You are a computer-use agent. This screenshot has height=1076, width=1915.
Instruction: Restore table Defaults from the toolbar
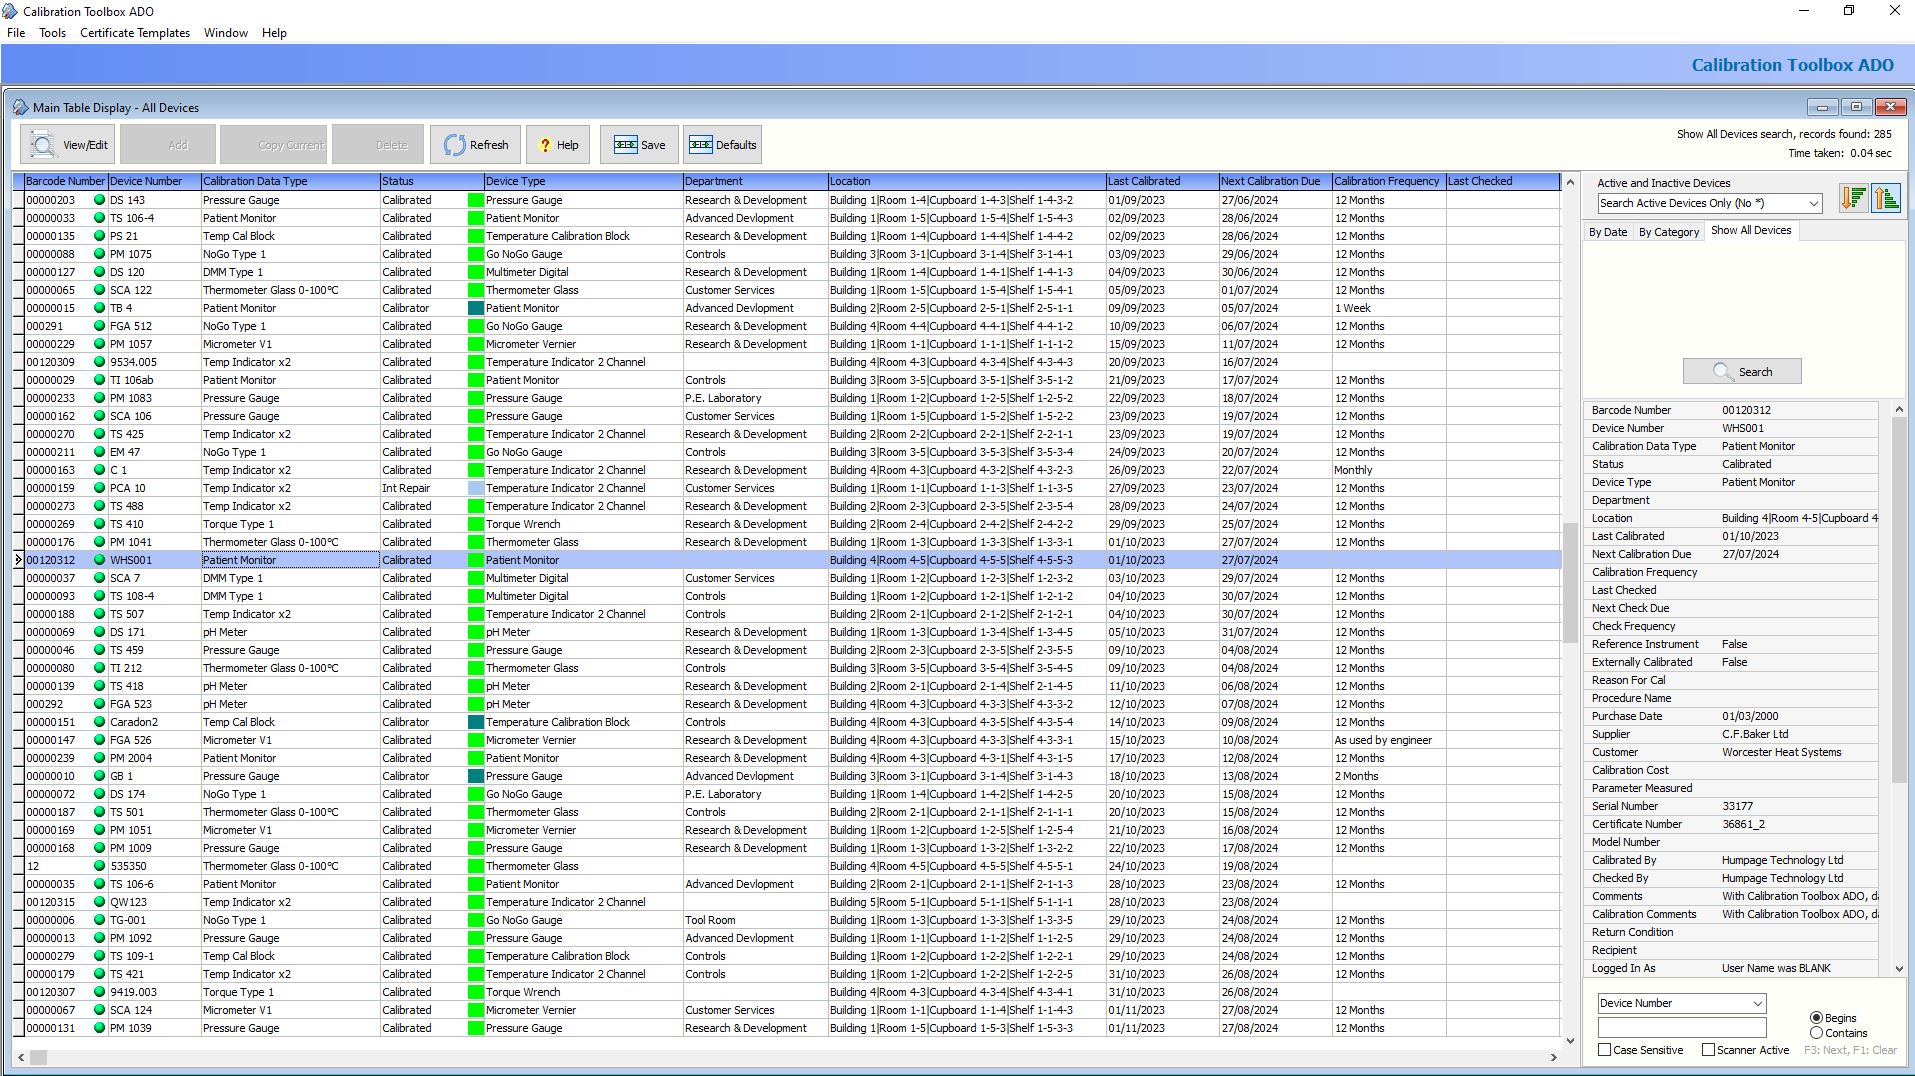tap(723, 145)
